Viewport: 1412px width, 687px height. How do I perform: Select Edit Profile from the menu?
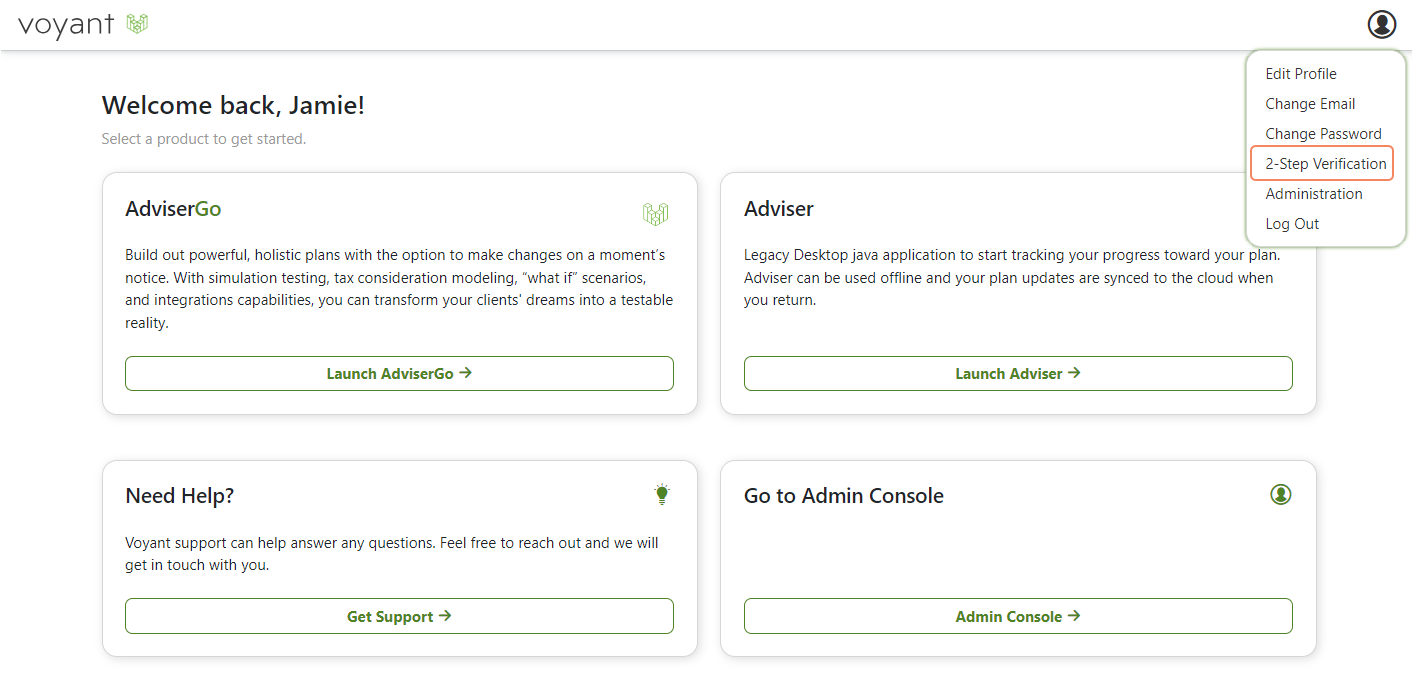1300,74
